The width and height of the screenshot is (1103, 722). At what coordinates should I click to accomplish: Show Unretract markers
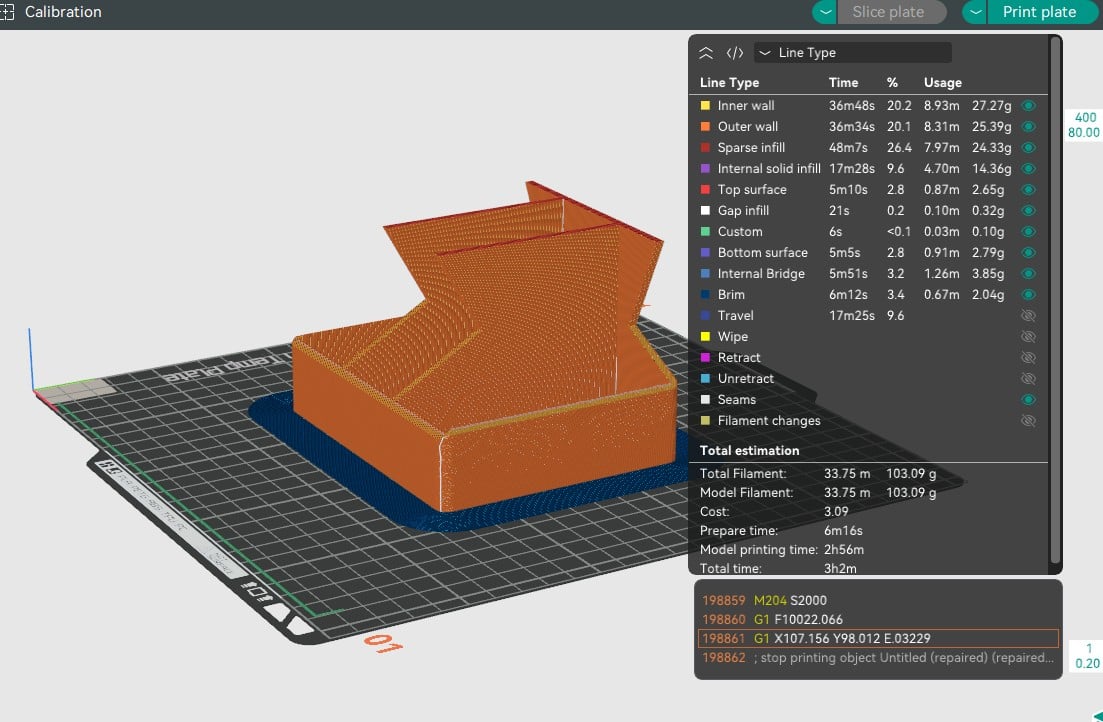1028,379
